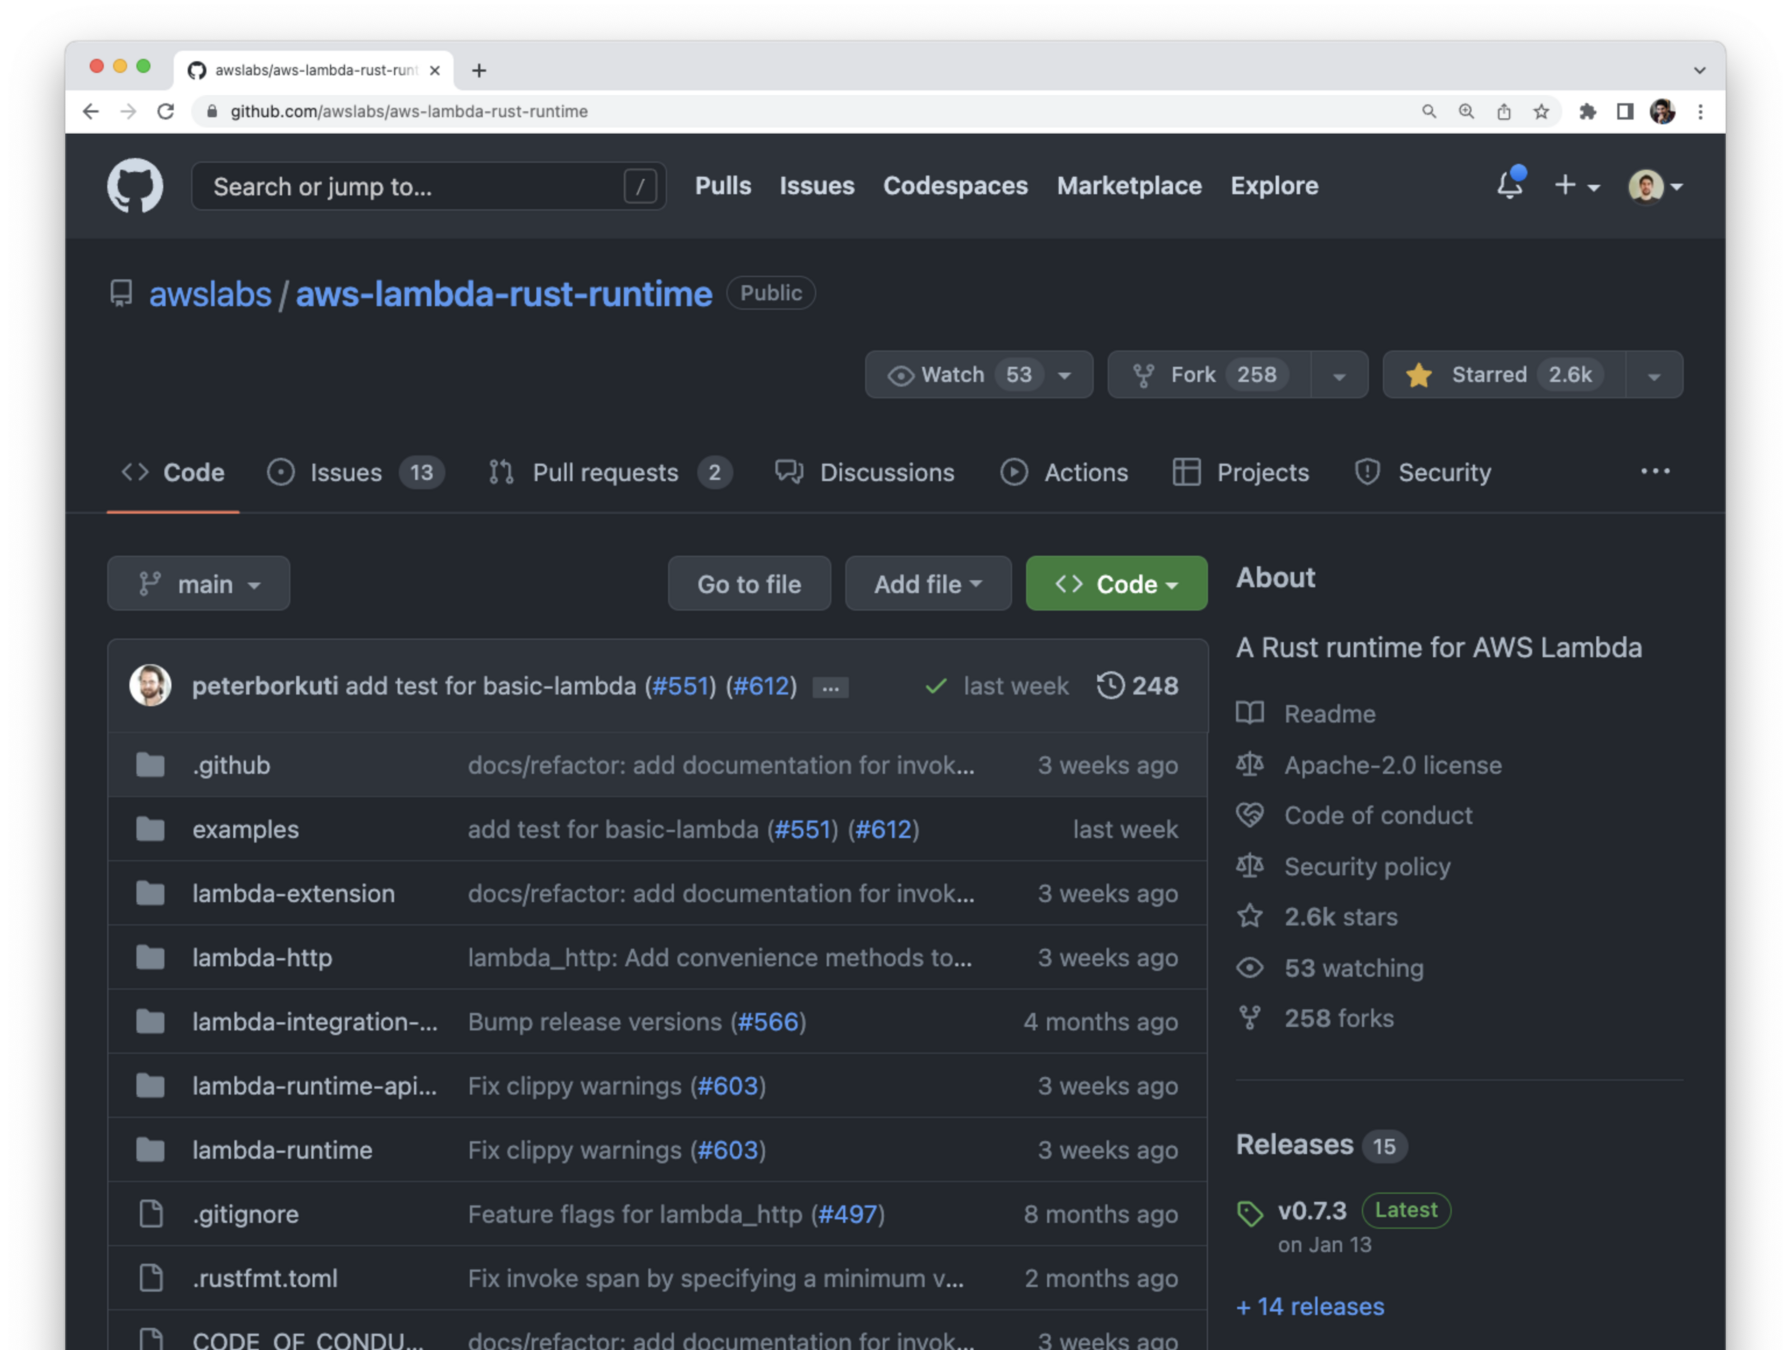Open the notifications bell
1791x1350 pixels.
(x=1509, y=185)
